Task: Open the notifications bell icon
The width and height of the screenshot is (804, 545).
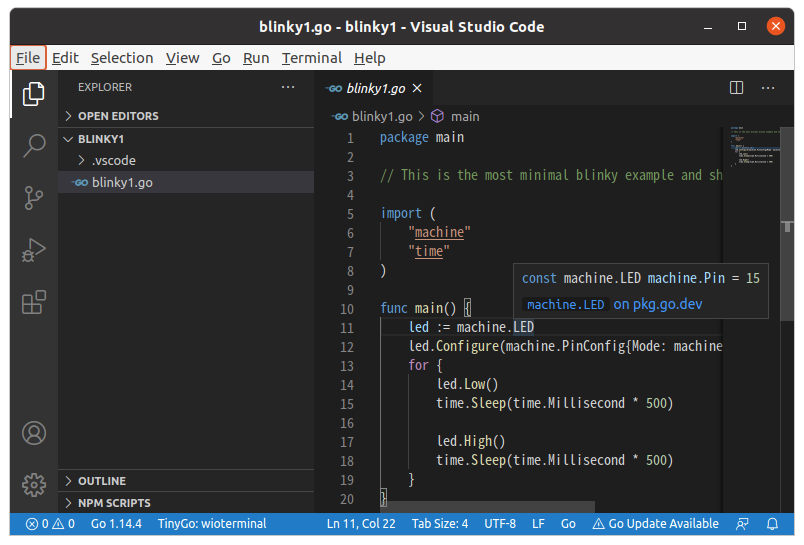Action: tap(772, 523)
